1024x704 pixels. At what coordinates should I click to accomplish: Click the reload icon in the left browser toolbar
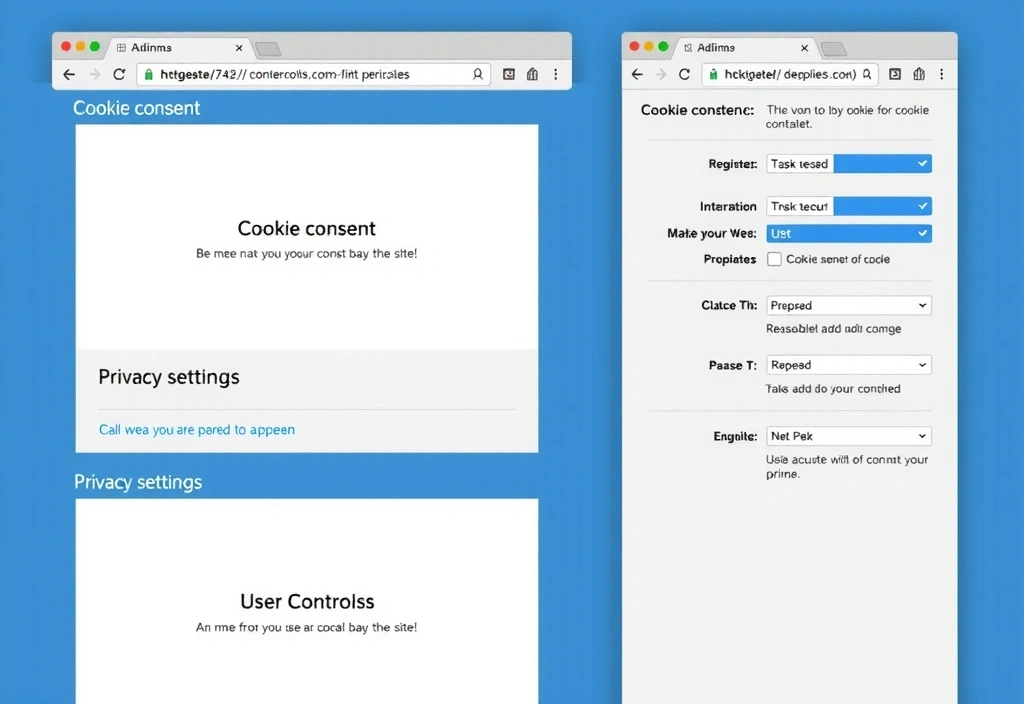[119, 74]
